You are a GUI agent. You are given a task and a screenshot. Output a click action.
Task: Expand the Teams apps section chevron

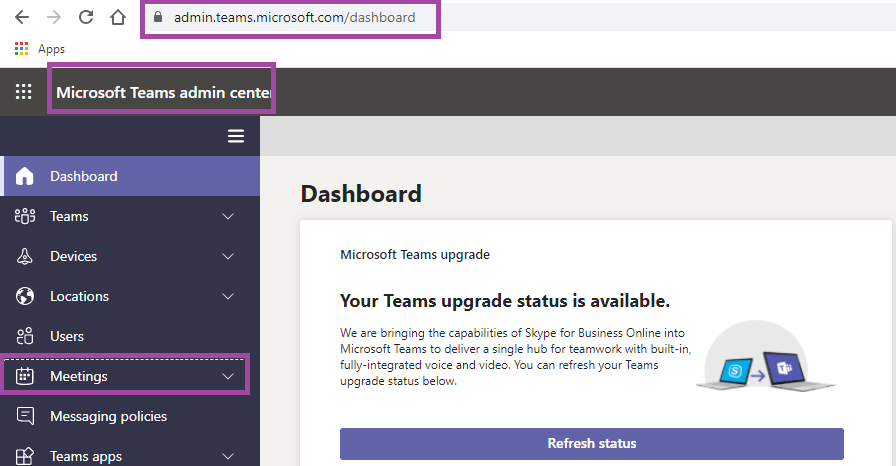pyautogui.click(x=228, y=456)
